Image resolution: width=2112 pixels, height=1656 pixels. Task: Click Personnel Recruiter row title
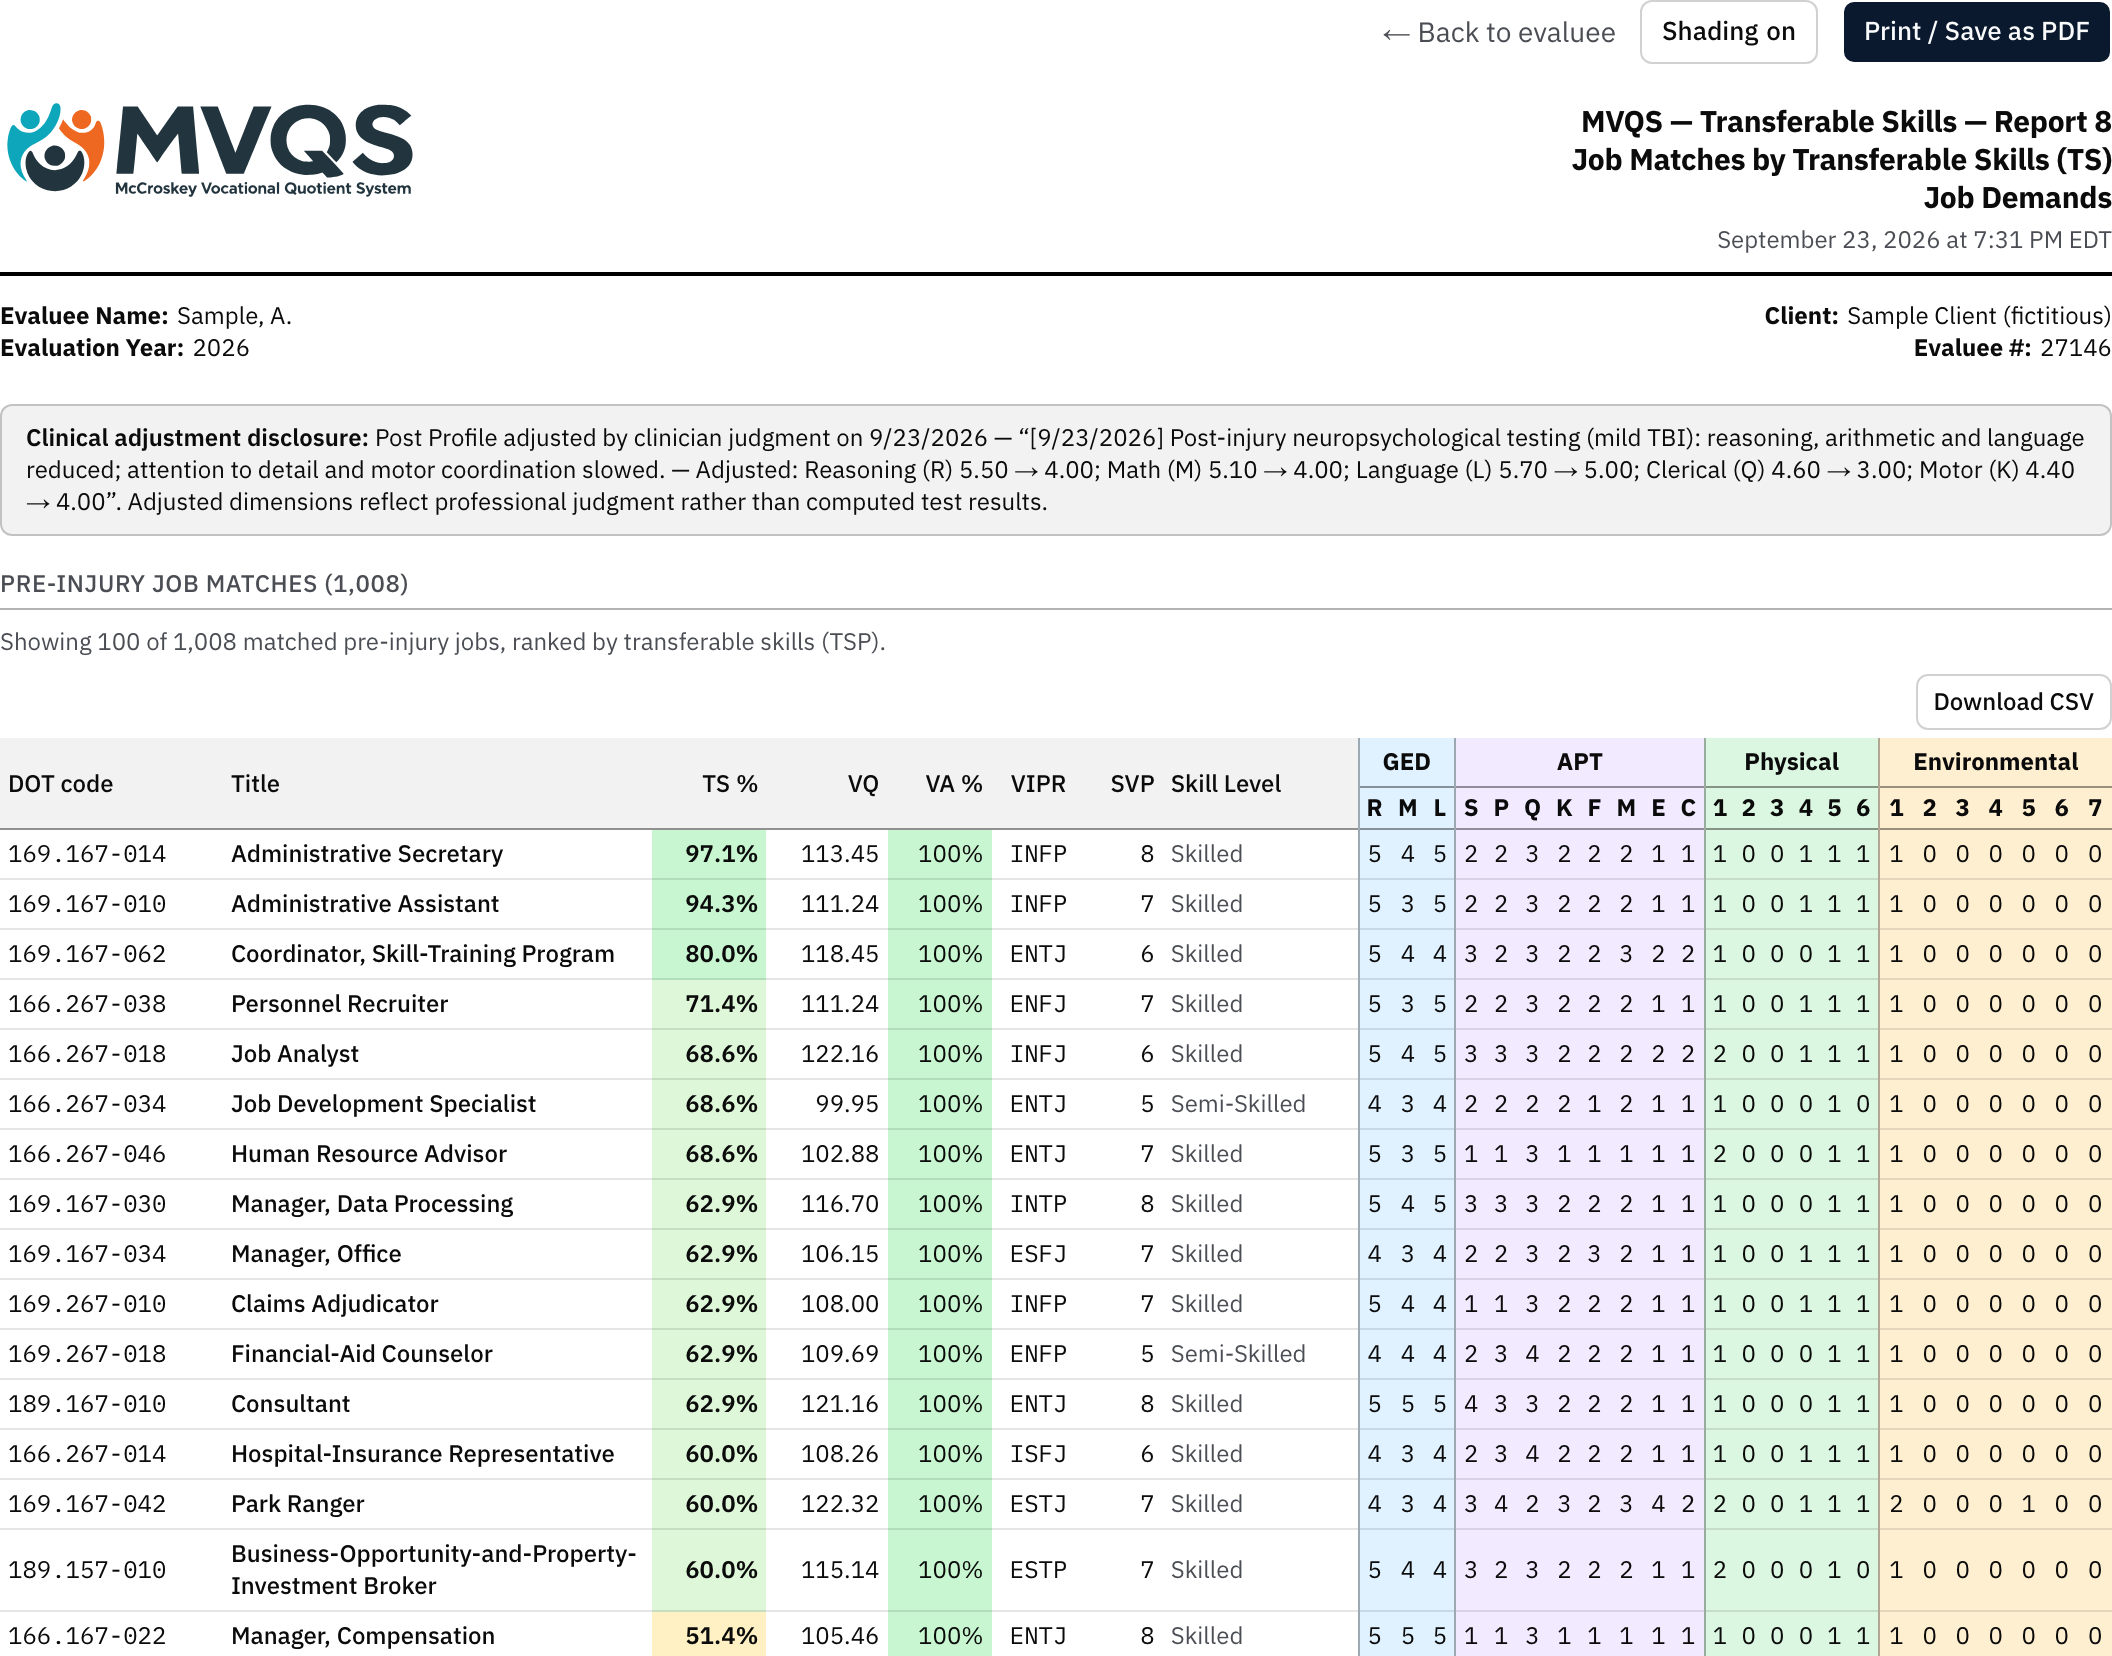pyautogui.click(x=339, y=1004)
